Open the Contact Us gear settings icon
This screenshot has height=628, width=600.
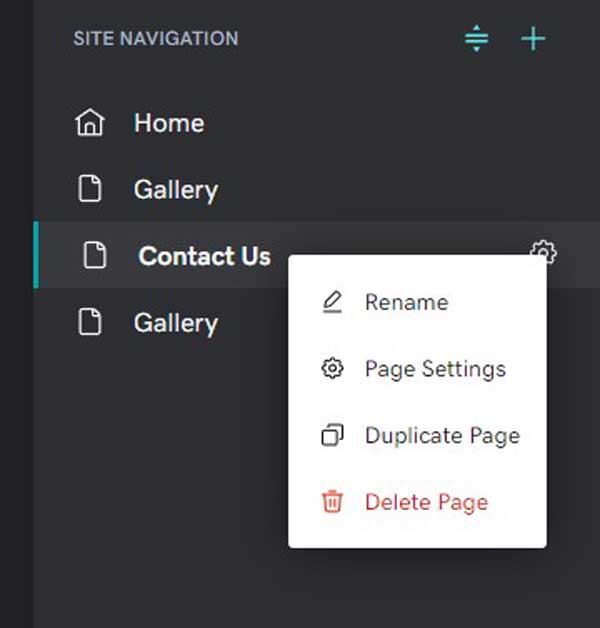click(x=543, y=251)
